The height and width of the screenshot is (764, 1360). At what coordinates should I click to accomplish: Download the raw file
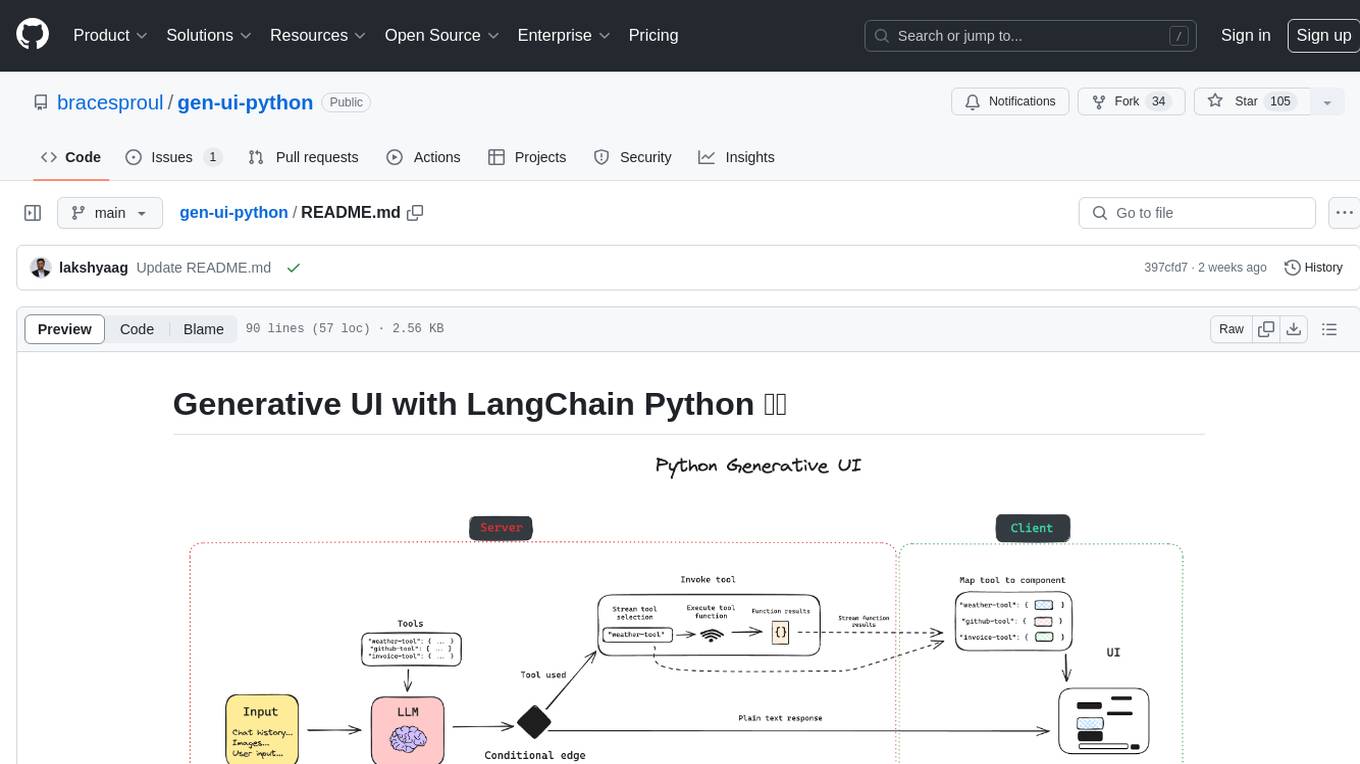(x=1293, y=329)
